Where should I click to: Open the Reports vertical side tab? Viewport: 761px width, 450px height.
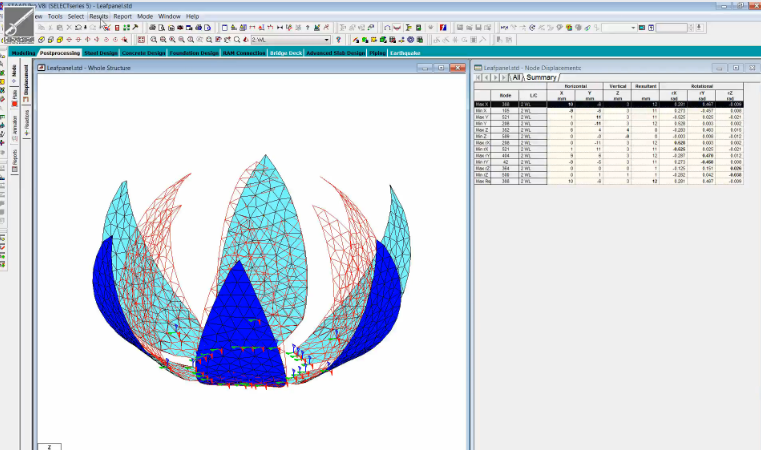[x=14, y=161]
